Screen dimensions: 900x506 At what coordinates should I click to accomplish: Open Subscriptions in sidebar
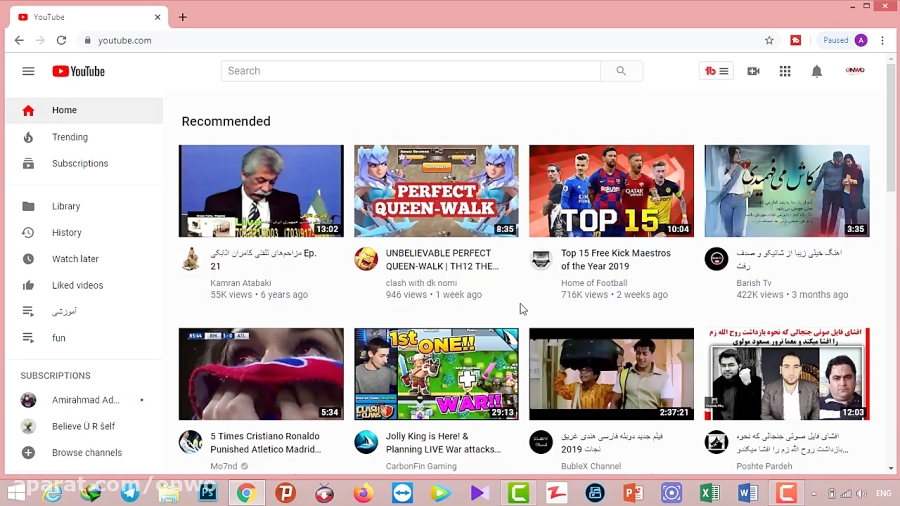pyautogui.click(x=84, y=164)
